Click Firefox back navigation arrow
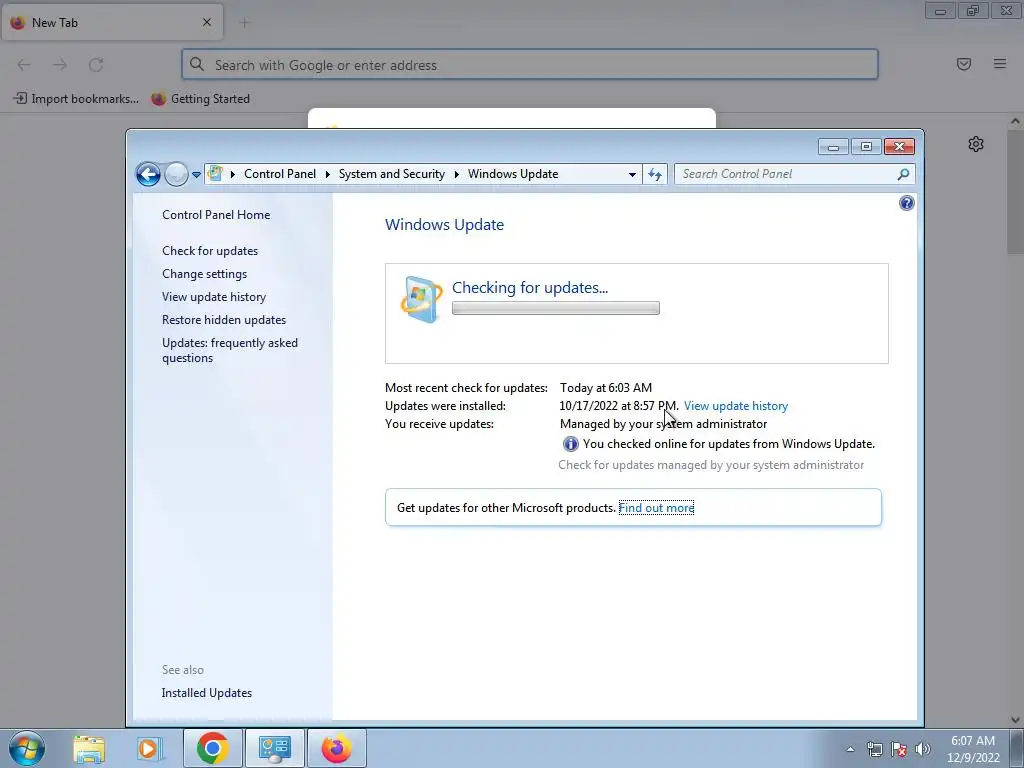Image resolution: width=1024 pixels, height=768 pixels. (24, 65)
